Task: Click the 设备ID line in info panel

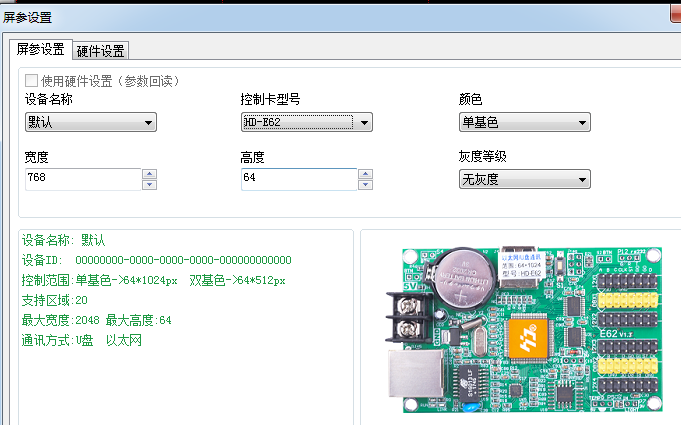Action: pyautogui.click(x=156, y=260)
